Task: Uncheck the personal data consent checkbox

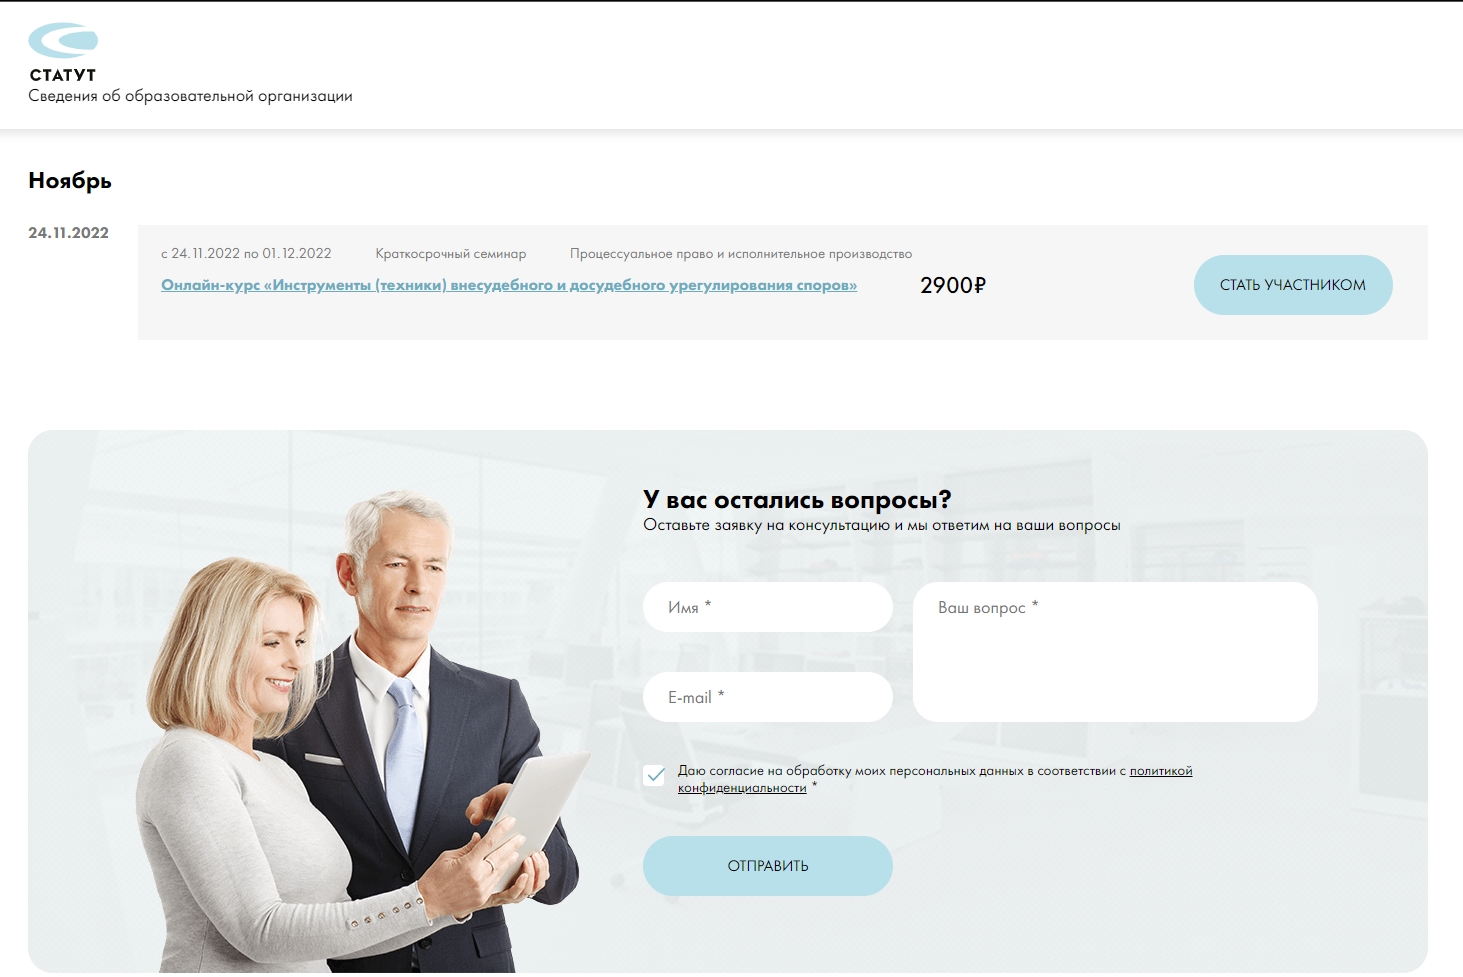Action: point(655,775)
